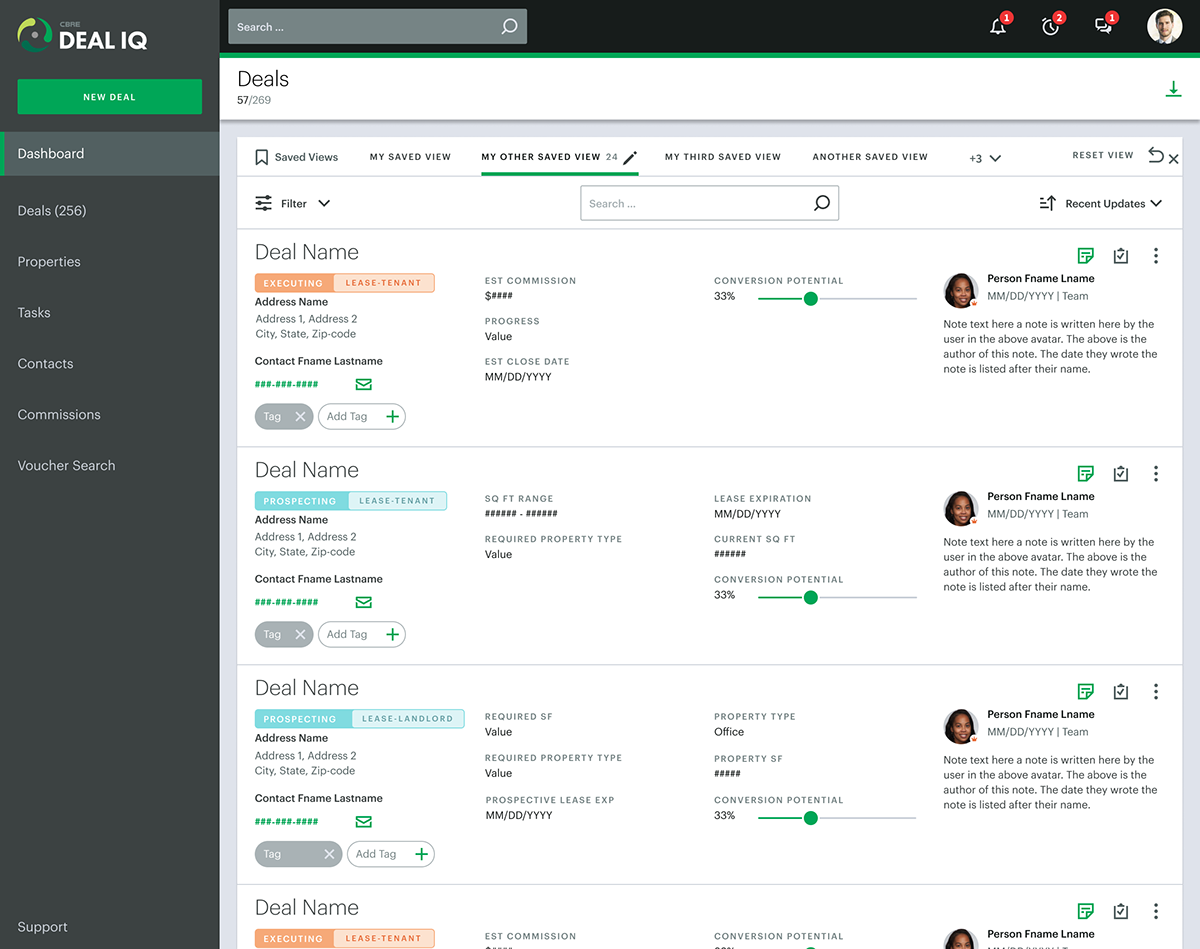Open kebab menu on Prospecting Lease-Tenant deal
Image resolution: width=1200 pixels, height=949 pixels.
1156,474
